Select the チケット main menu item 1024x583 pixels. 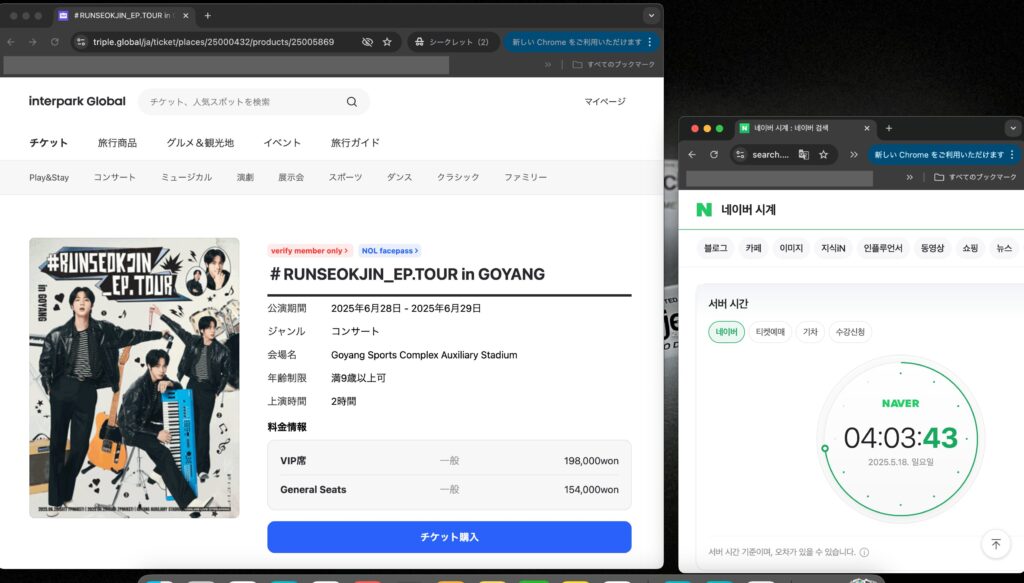(48, 143)
